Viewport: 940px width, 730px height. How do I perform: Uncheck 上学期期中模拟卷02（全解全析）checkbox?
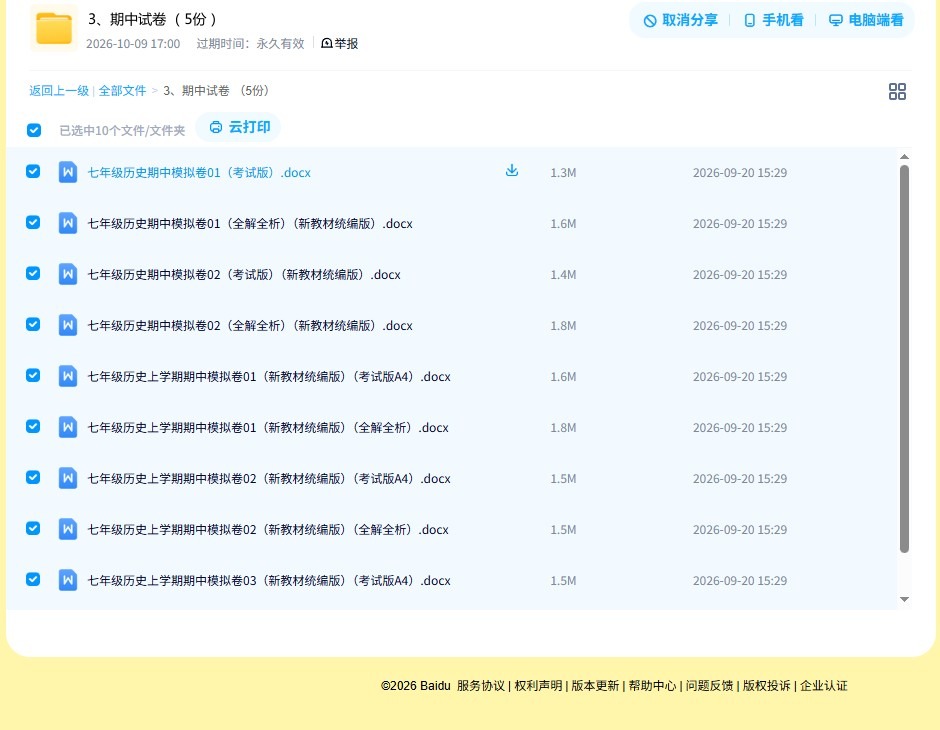(33, 528)
